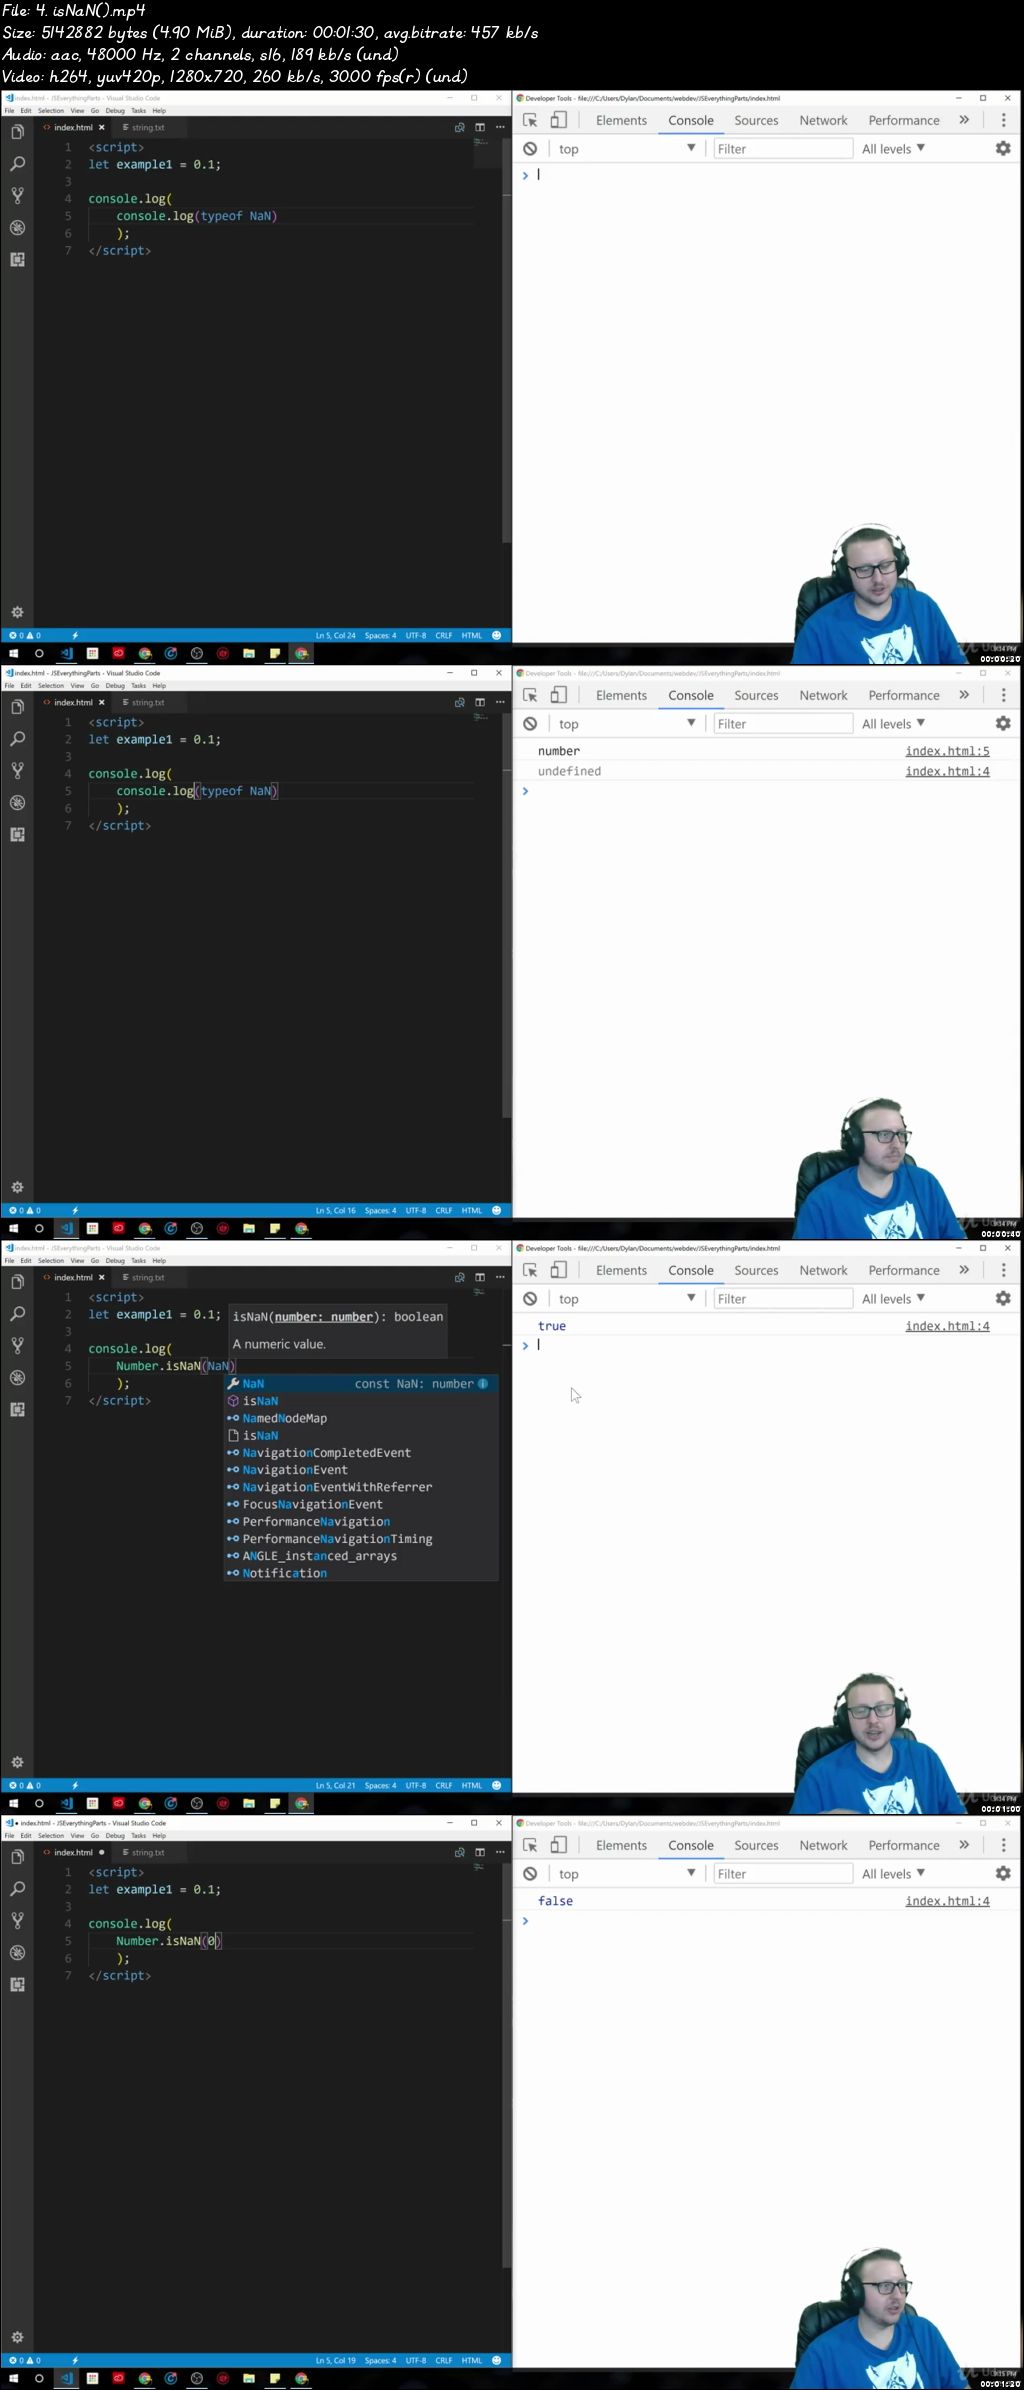Toggle device toolbar in frame logging 'number'
Image resolution: width=1024 pixels, height=2390 pixels.
tap(559, 695)
